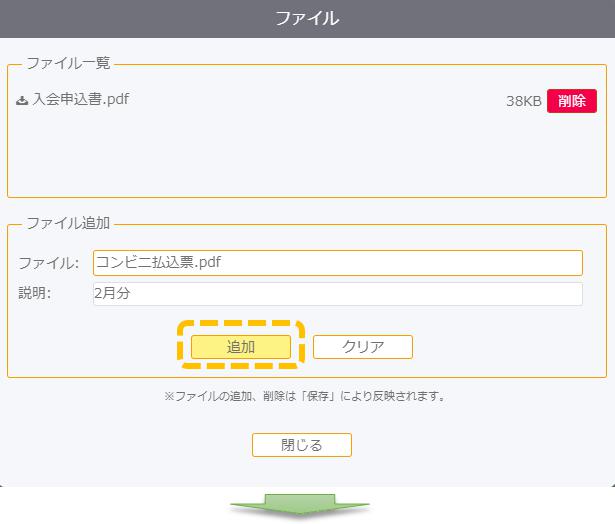Click the download icon beside 入会申込書.pdf

coord(22,100)
